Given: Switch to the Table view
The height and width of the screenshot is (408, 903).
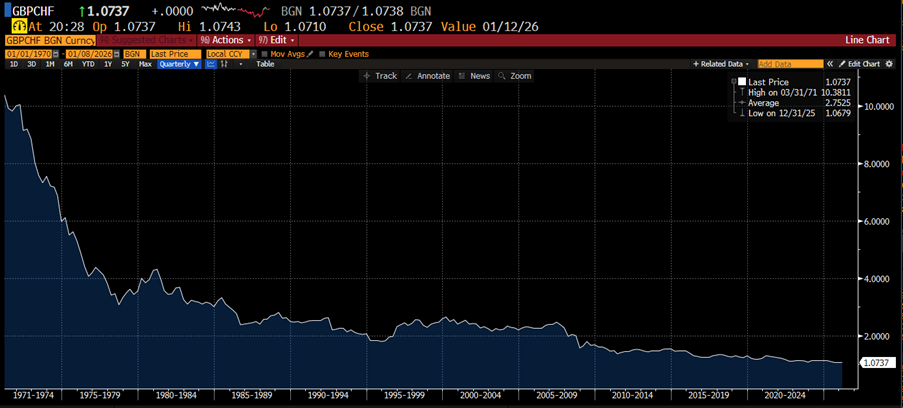Looking at the screenshot, I should tap(265, 64).
